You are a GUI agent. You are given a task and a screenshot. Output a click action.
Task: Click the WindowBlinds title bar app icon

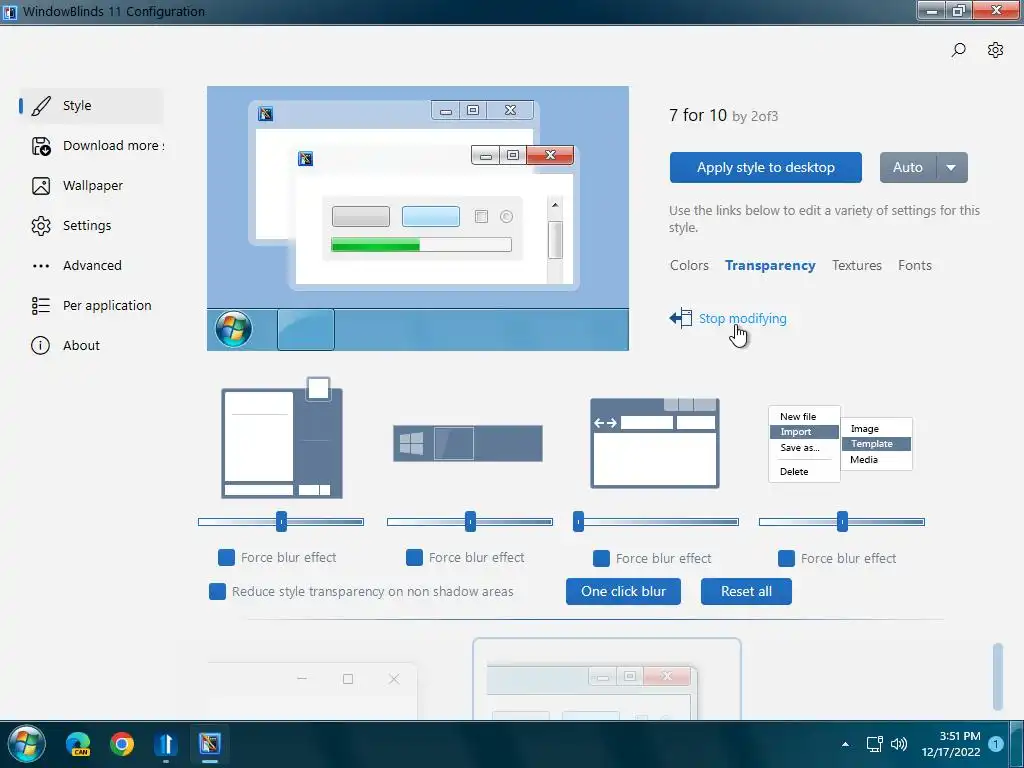10,12
